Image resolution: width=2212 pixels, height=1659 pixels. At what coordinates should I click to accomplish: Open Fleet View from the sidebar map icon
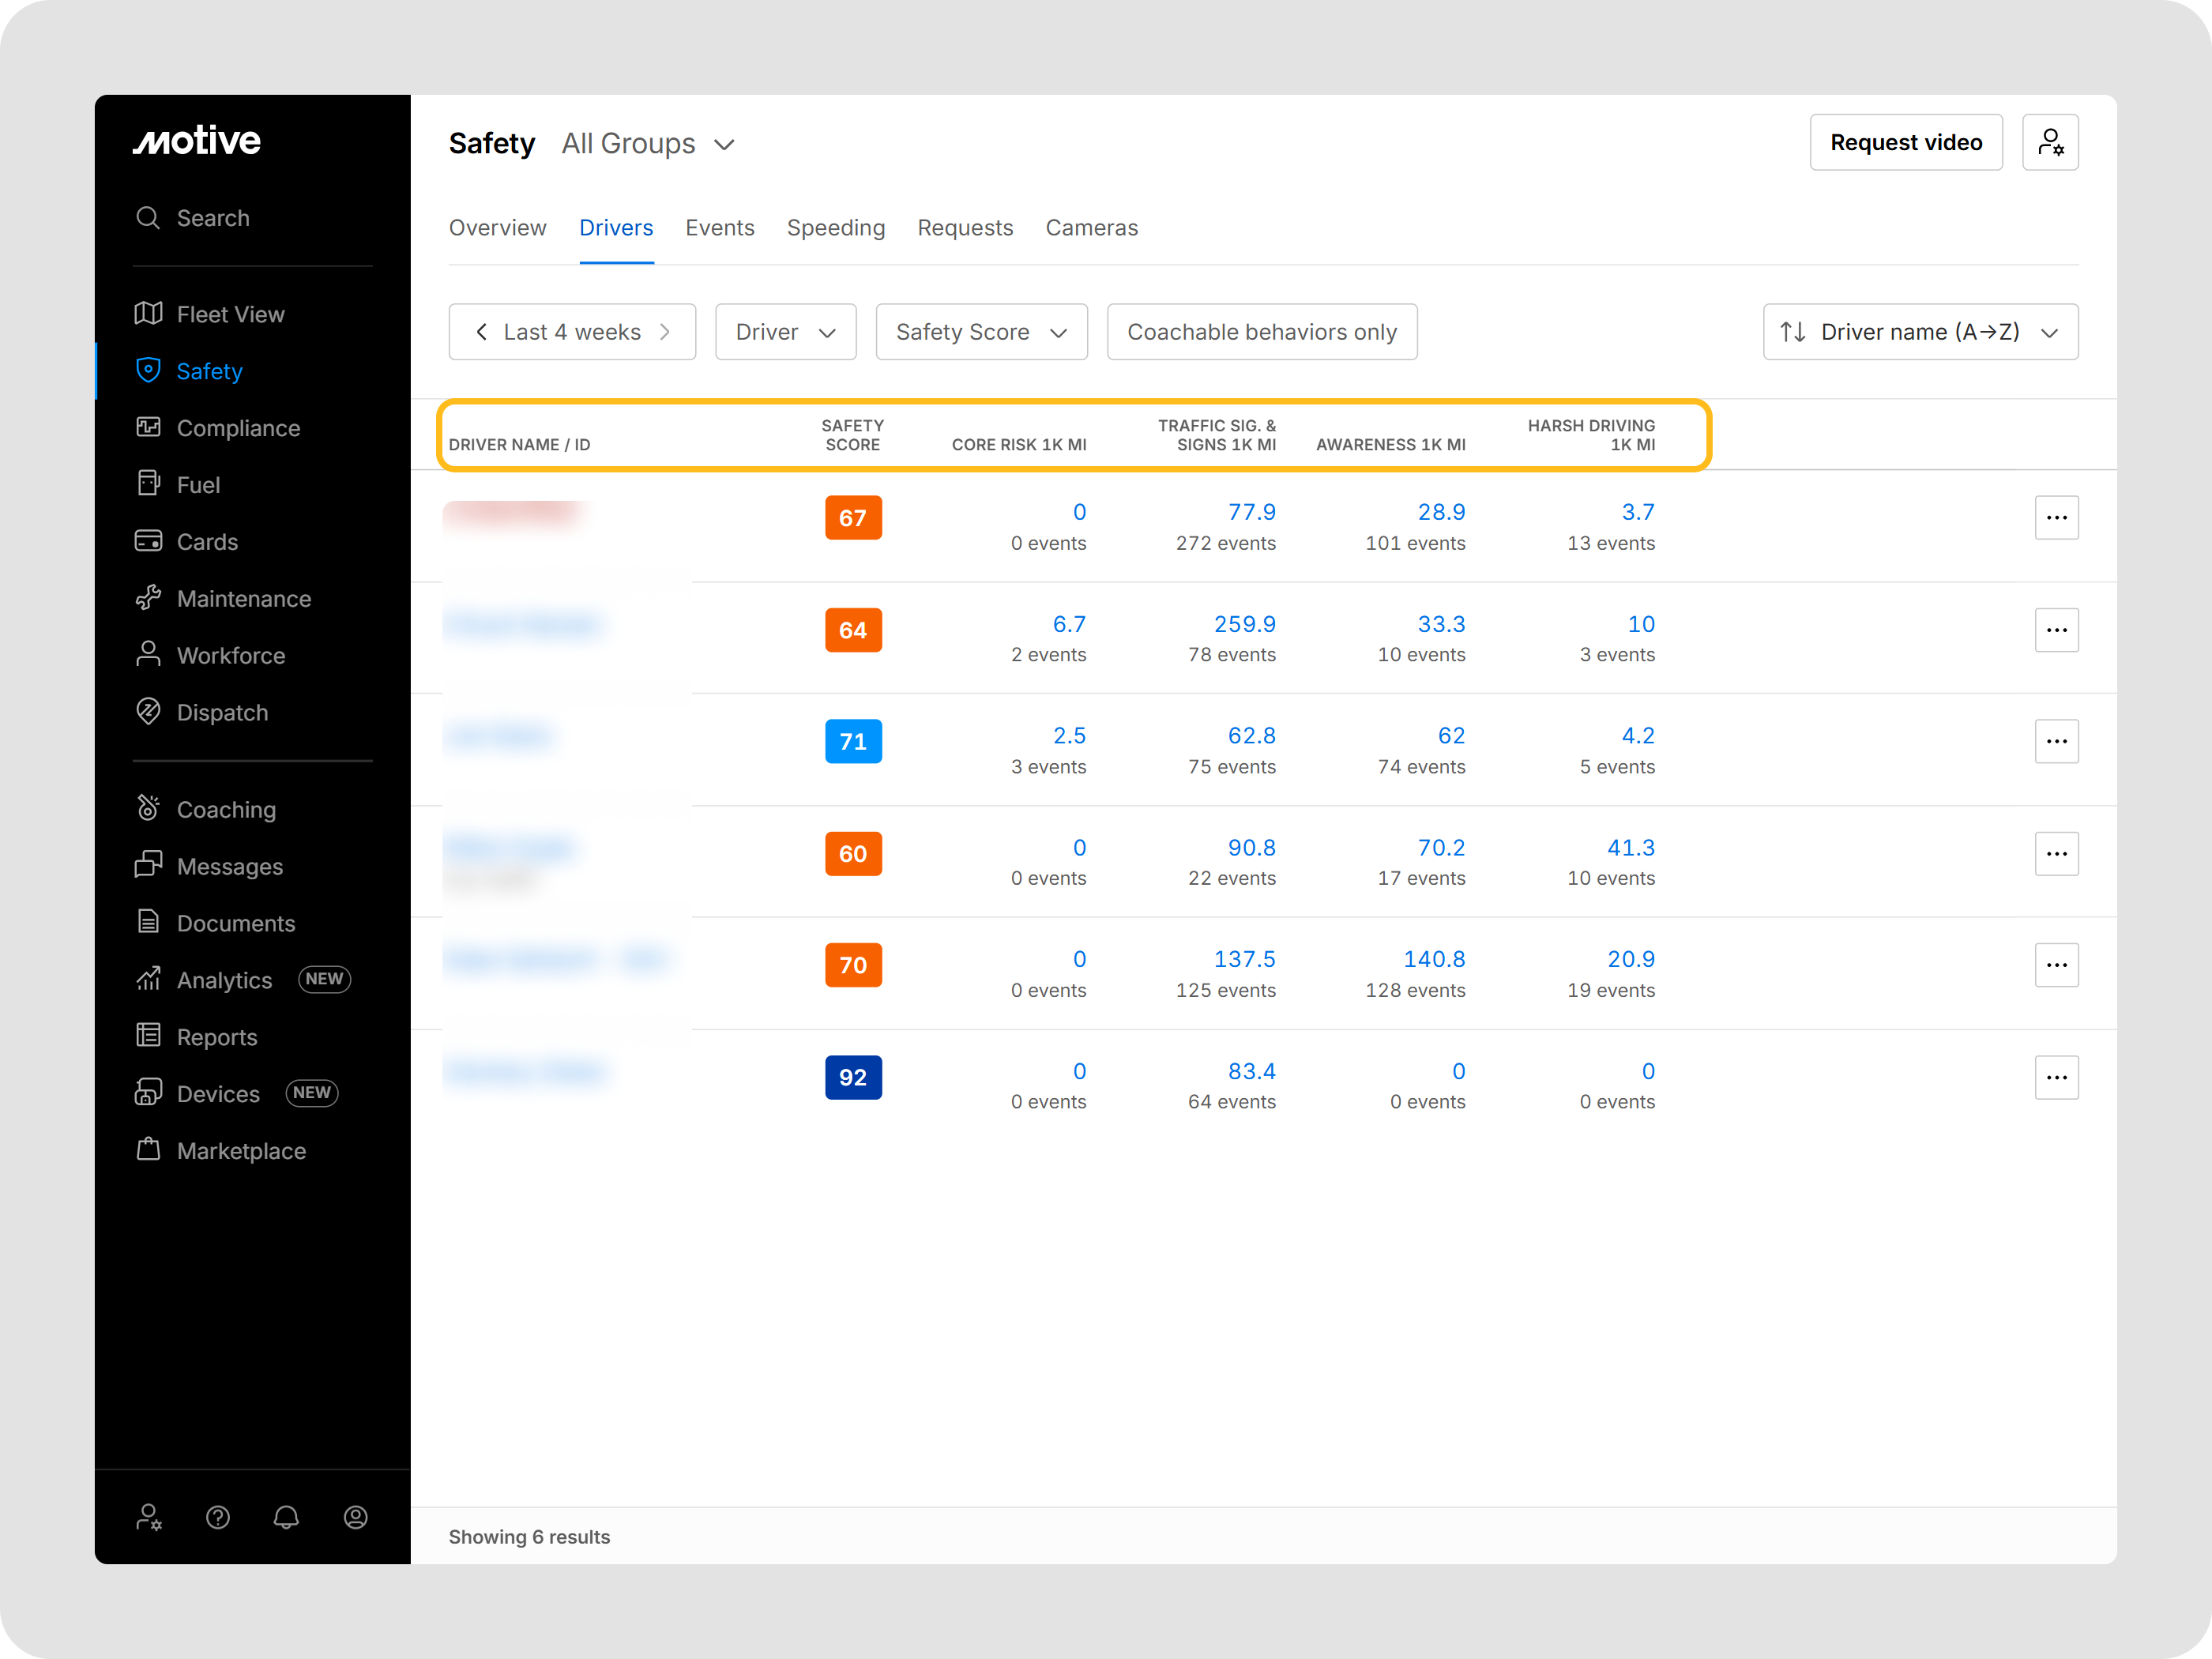(x=148, y=314)
